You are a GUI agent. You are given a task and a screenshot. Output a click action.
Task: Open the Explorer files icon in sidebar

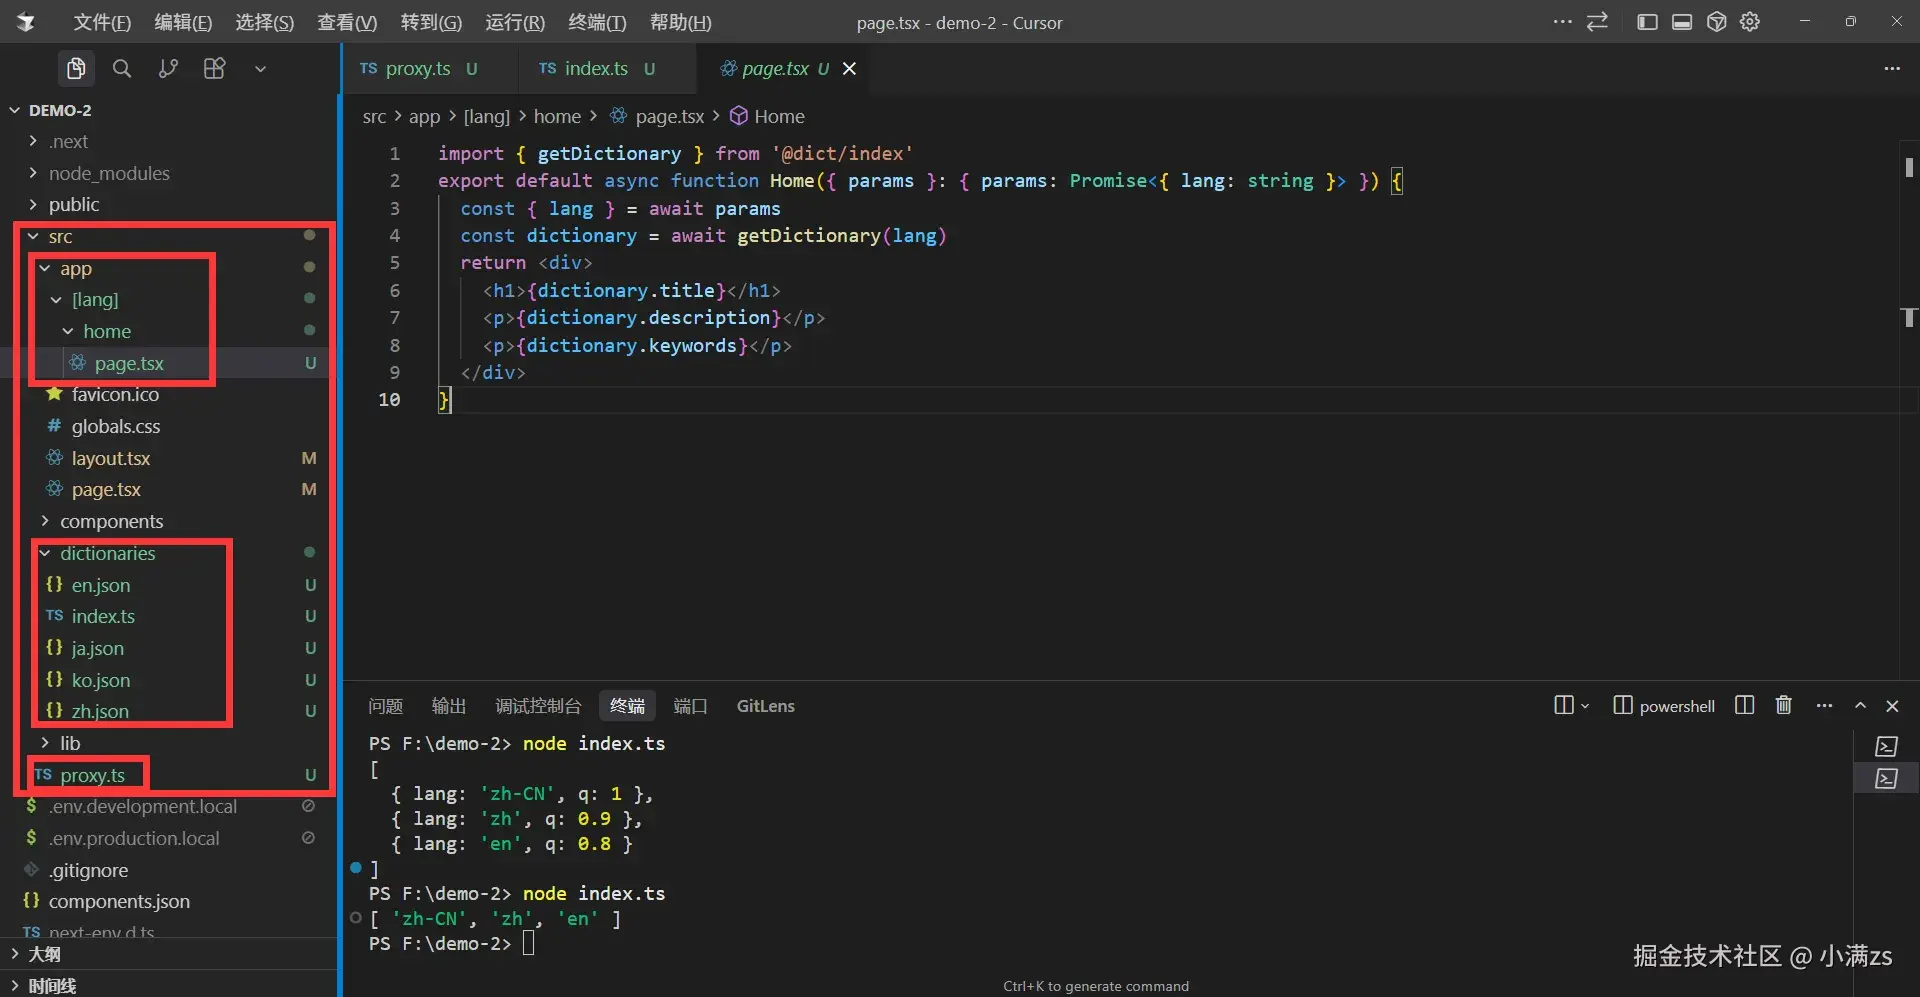point(76,68)
